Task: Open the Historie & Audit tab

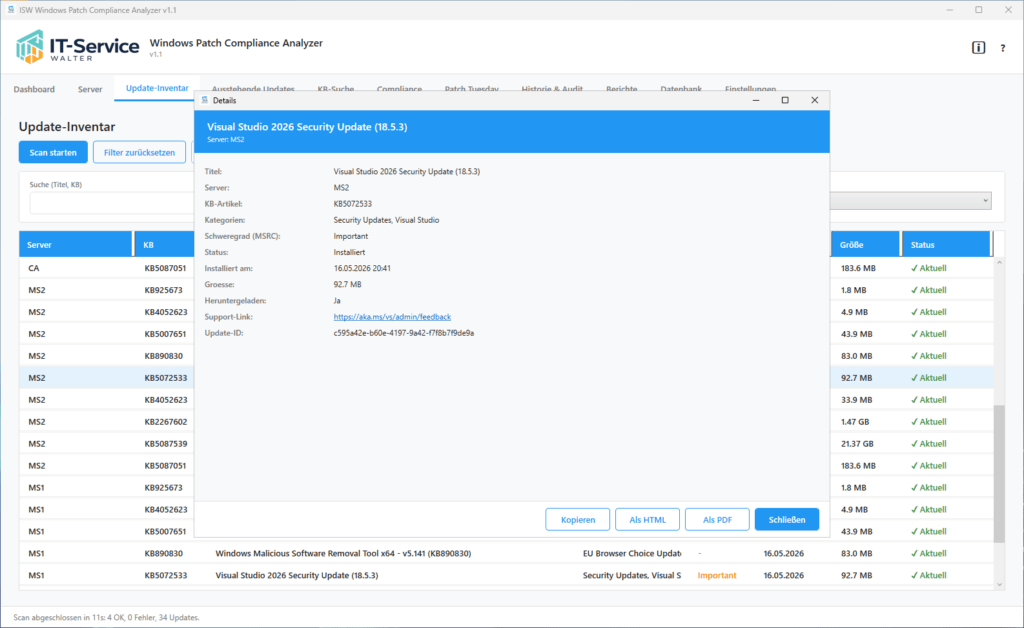Action: pos(552,89)
